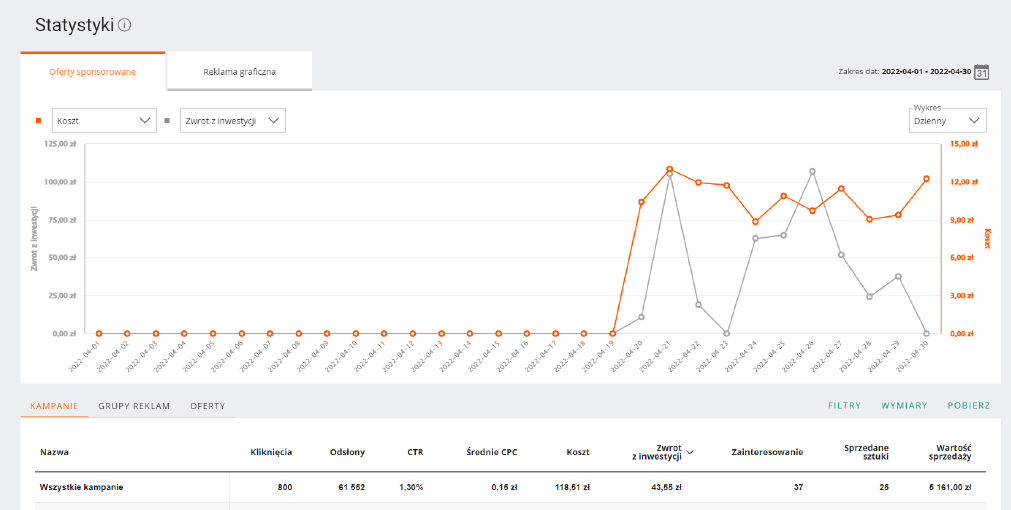Image resolution: width=1011 pixels, height=510 pixels.
Task: Switch to the Reklama graficzna tab
Action: click(239, 72)
